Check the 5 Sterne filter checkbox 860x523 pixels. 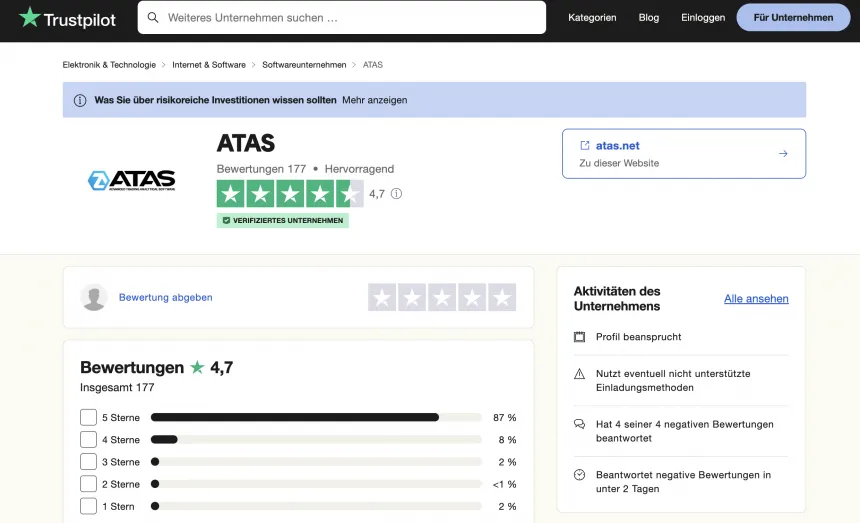tap(88, 417)
